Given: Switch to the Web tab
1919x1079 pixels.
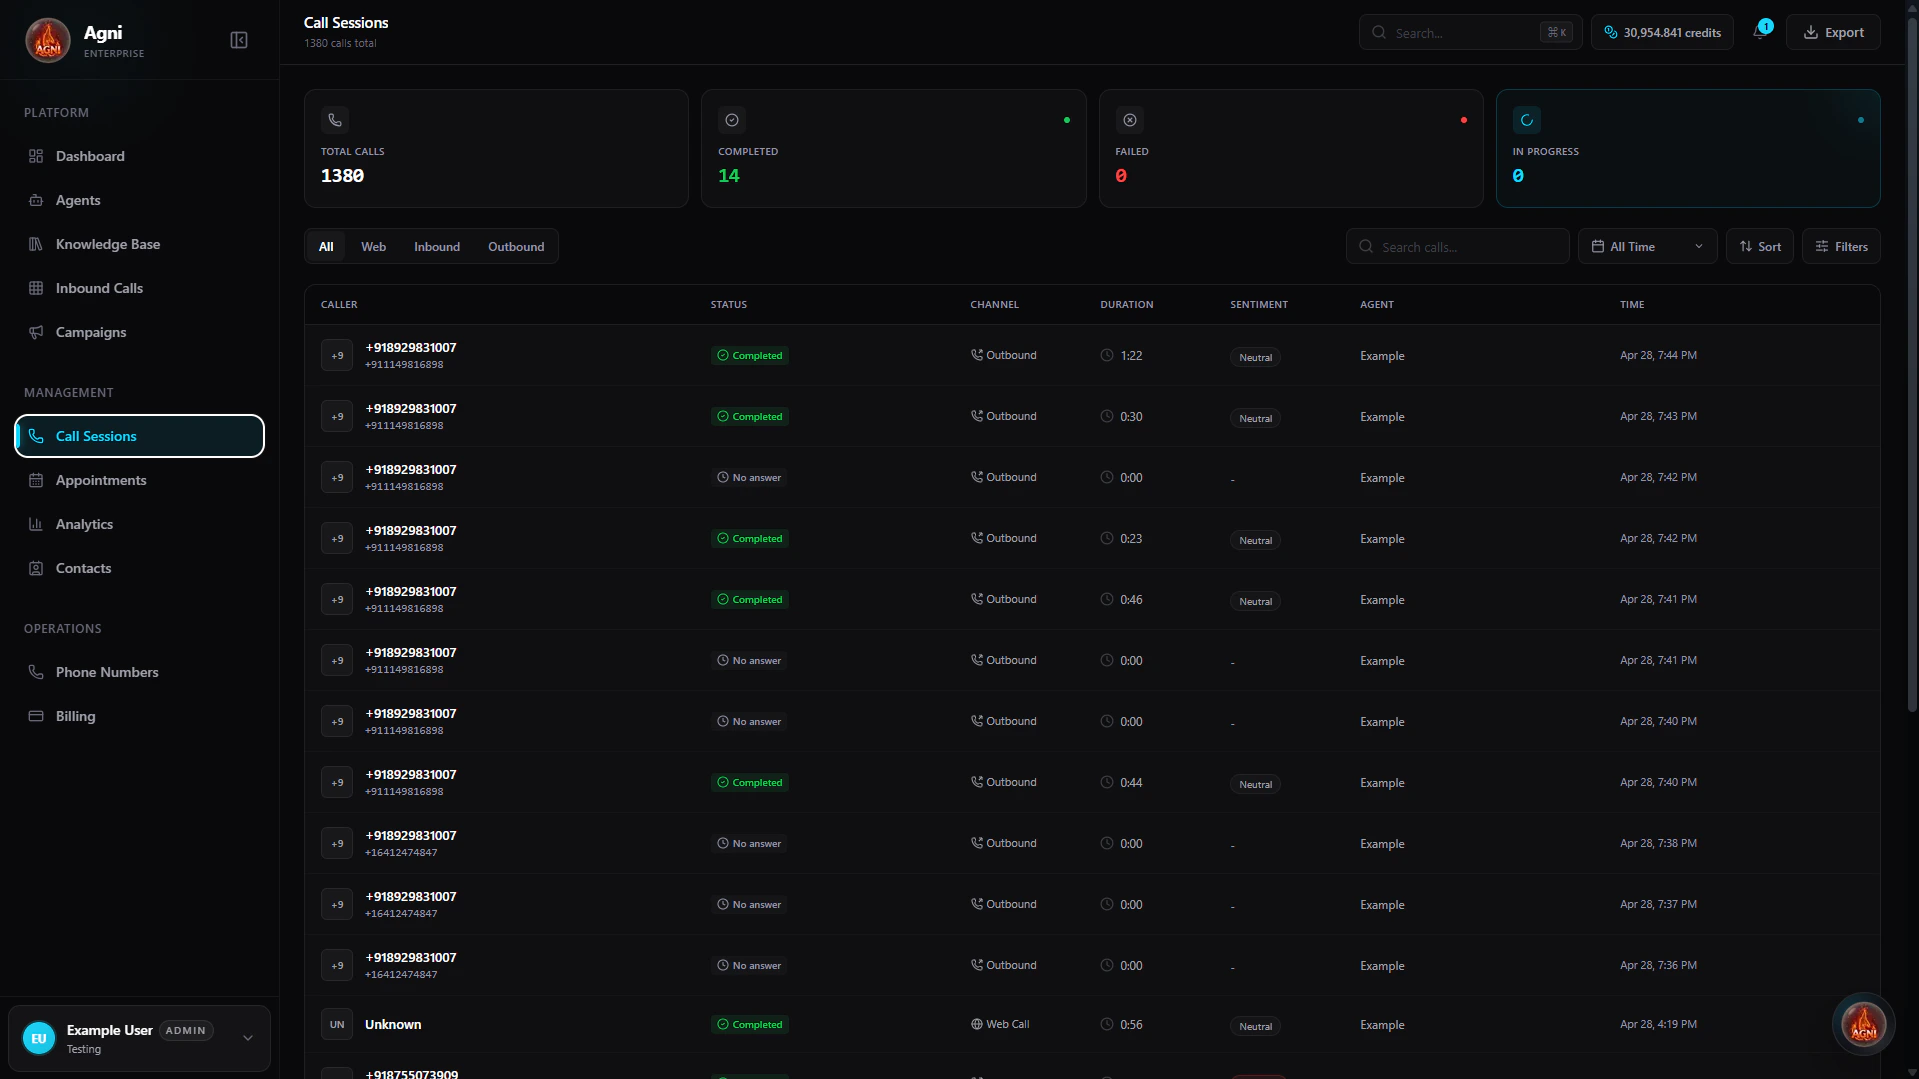Looking at the screenshot, I should [x=373, y=246].
